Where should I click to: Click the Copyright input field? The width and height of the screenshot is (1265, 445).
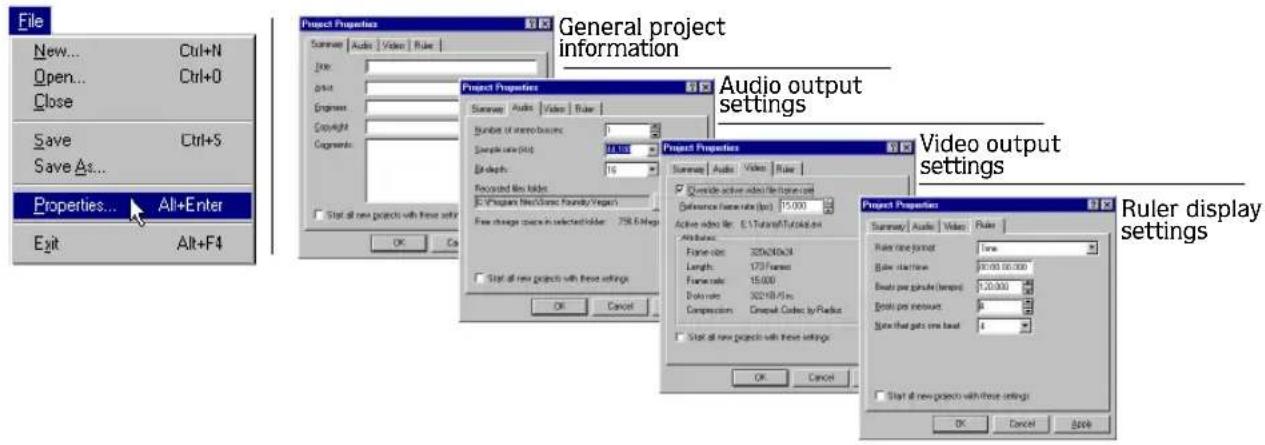(411, 127)
